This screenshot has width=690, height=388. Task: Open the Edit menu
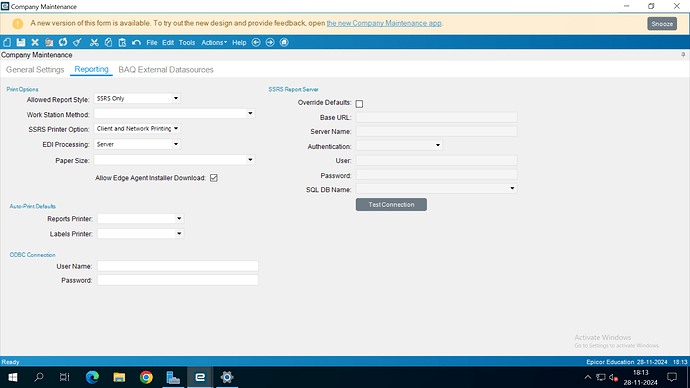[168, 43]
